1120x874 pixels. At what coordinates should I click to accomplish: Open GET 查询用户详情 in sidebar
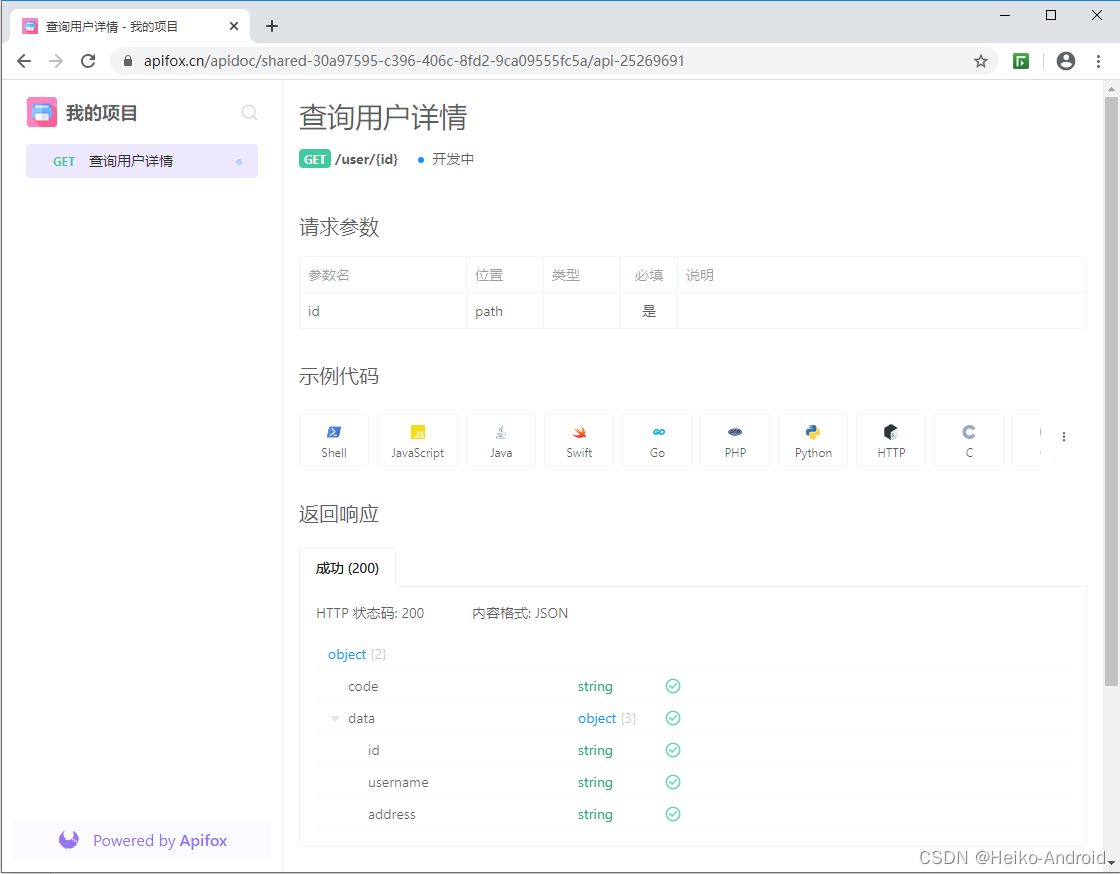(x=142, y=161)
